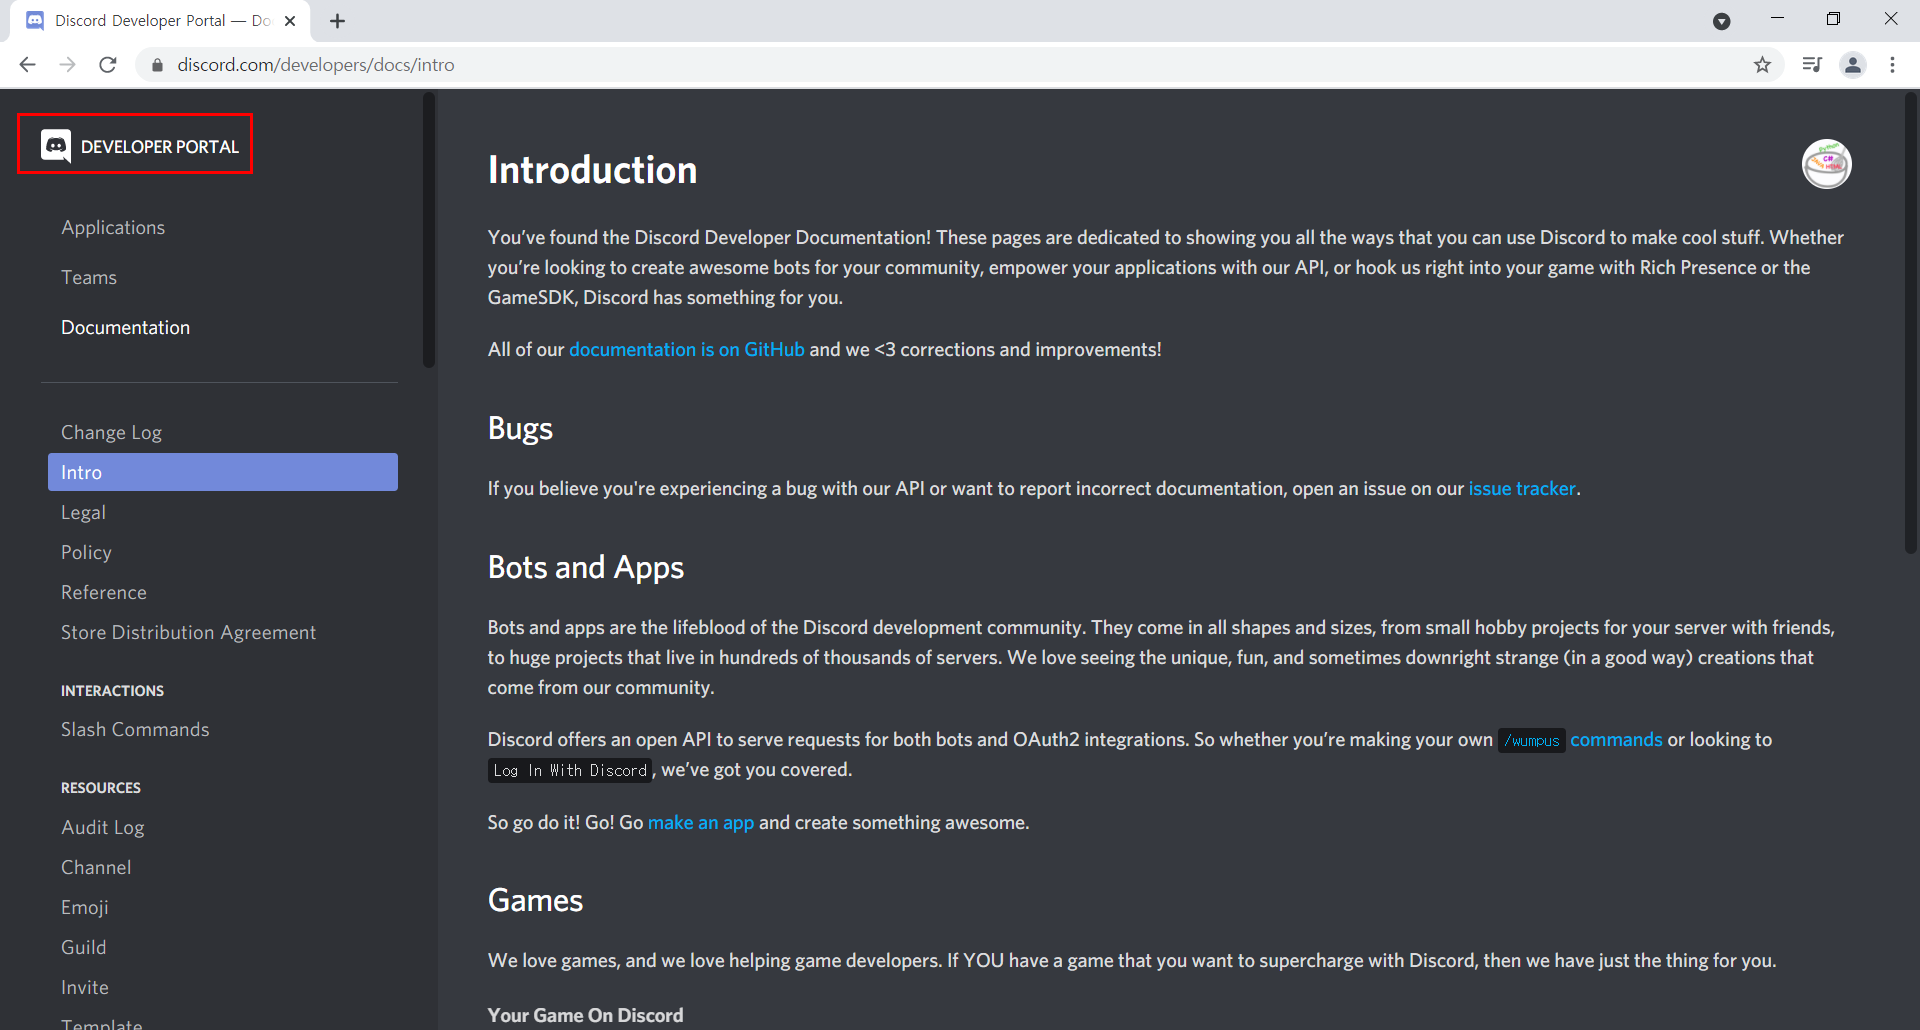Open the user avatar at top right

pyautogui.click(x=1827, y=164)
